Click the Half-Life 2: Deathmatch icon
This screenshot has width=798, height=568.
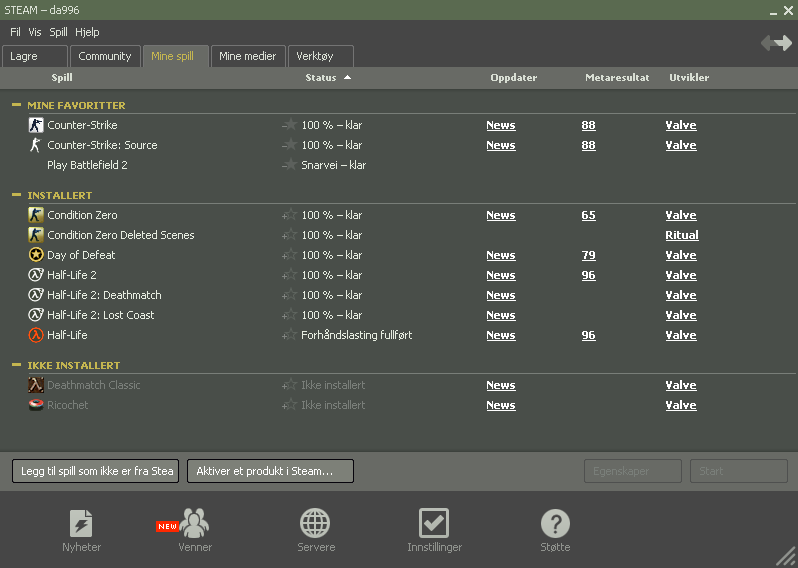(x=36, y=295)
